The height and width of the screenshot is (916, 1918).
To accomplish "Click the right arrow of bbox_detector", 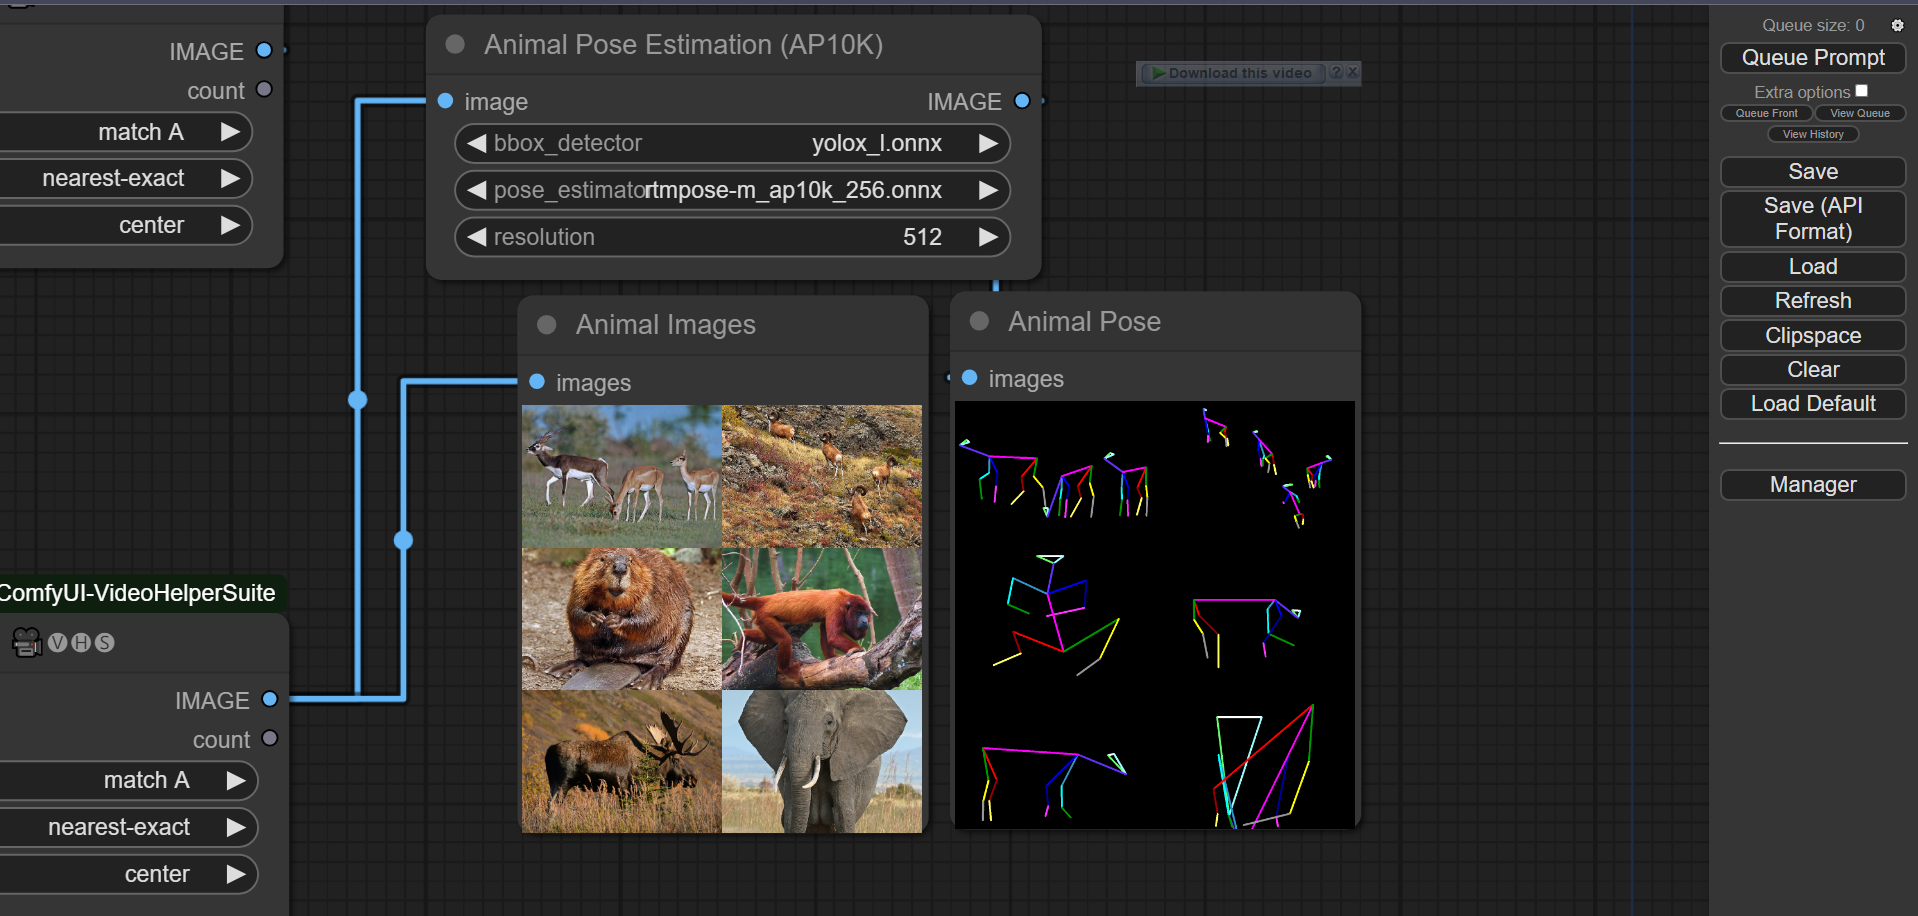I will click(988, 143).
